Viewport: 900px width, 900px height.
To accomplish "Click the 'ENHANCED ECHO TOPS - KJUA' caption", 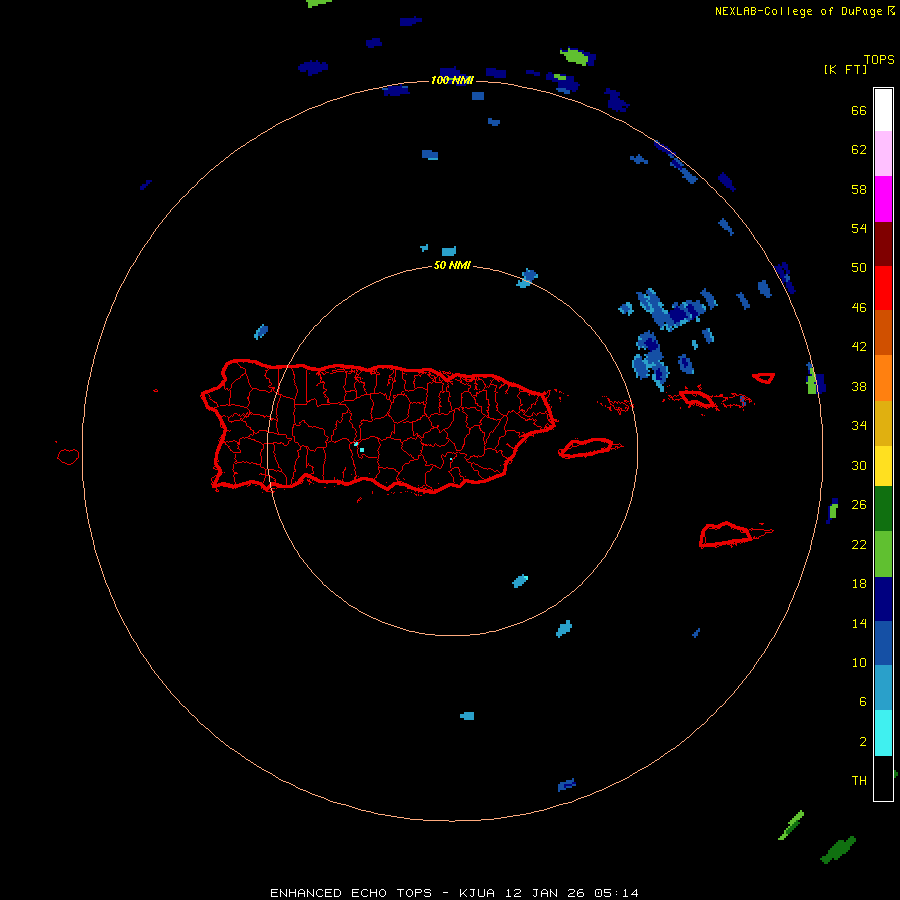I will pyautogui.click(x=382, y=893).
